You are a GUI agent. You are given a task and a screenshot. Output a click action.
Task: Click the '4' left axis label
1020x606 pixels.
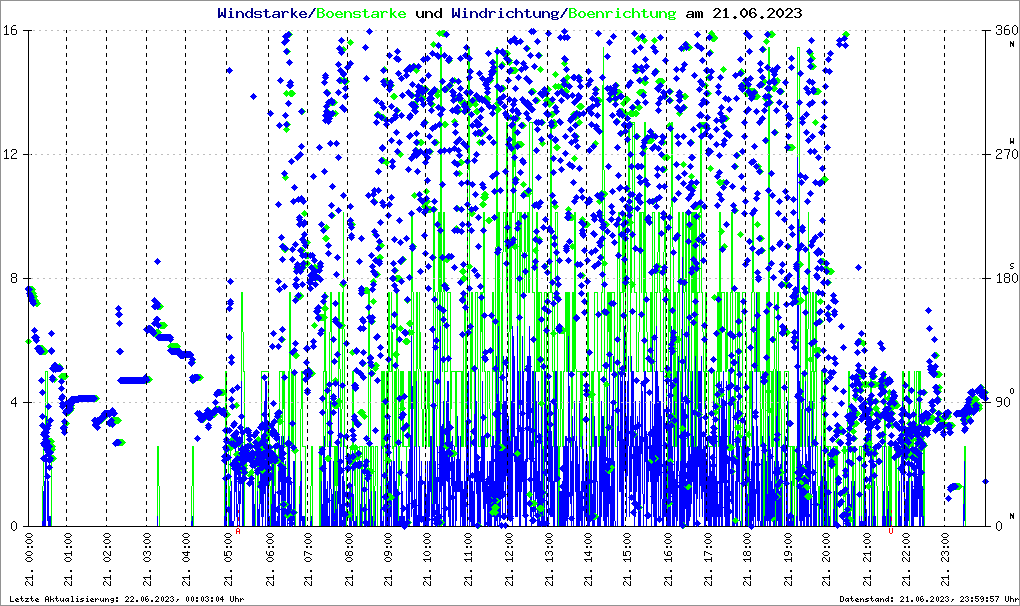(x=13, y=402)
